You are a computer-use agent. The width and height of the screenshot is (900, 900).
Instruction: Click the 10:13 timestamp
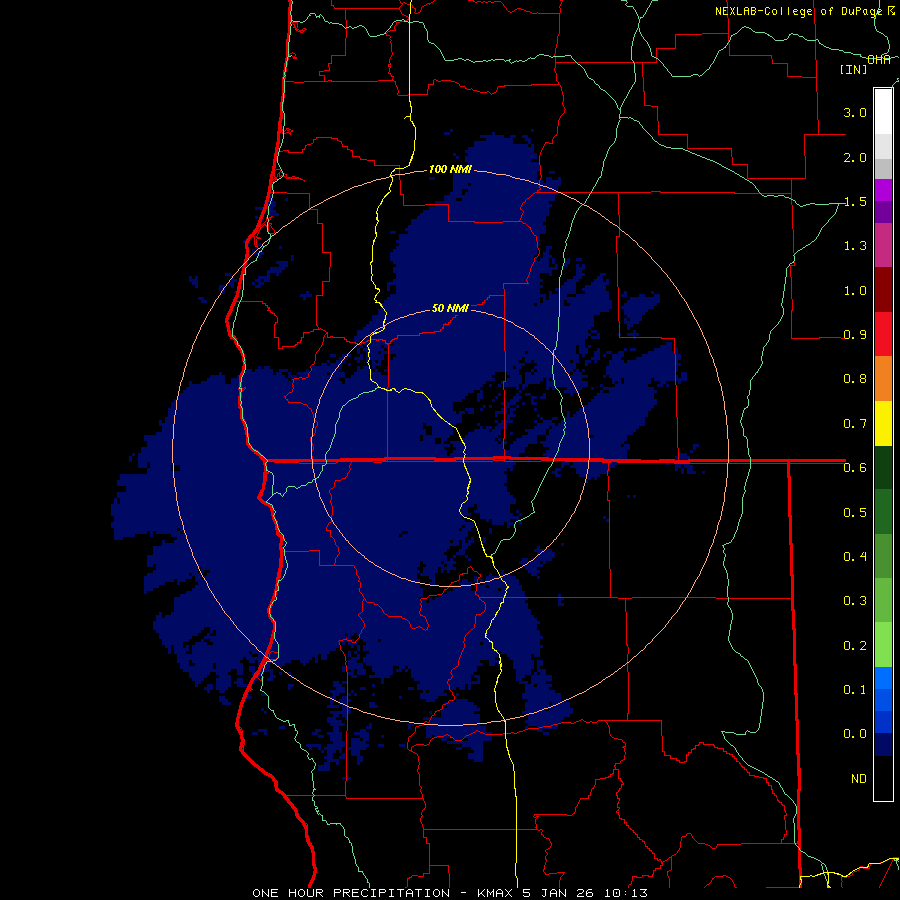tap(625, 893)
